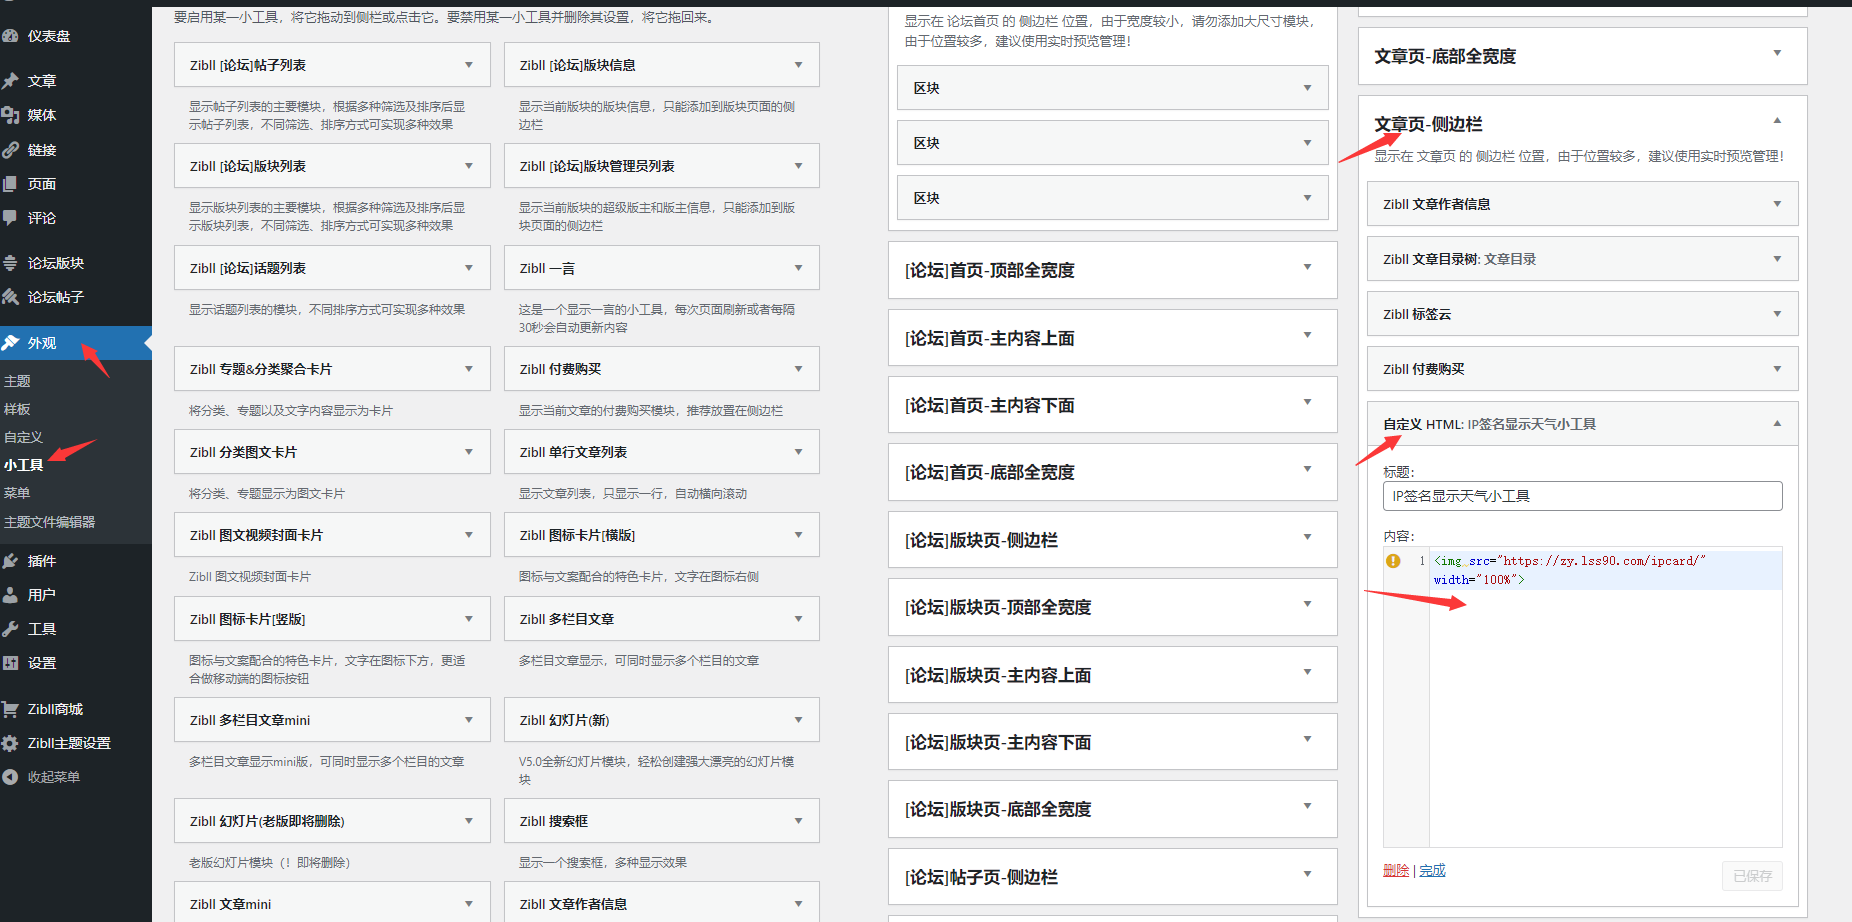The width and height of the screenshot is (1852, 922).
Task: Click the 完成 done link
Action: click(x=1432, y=870)
